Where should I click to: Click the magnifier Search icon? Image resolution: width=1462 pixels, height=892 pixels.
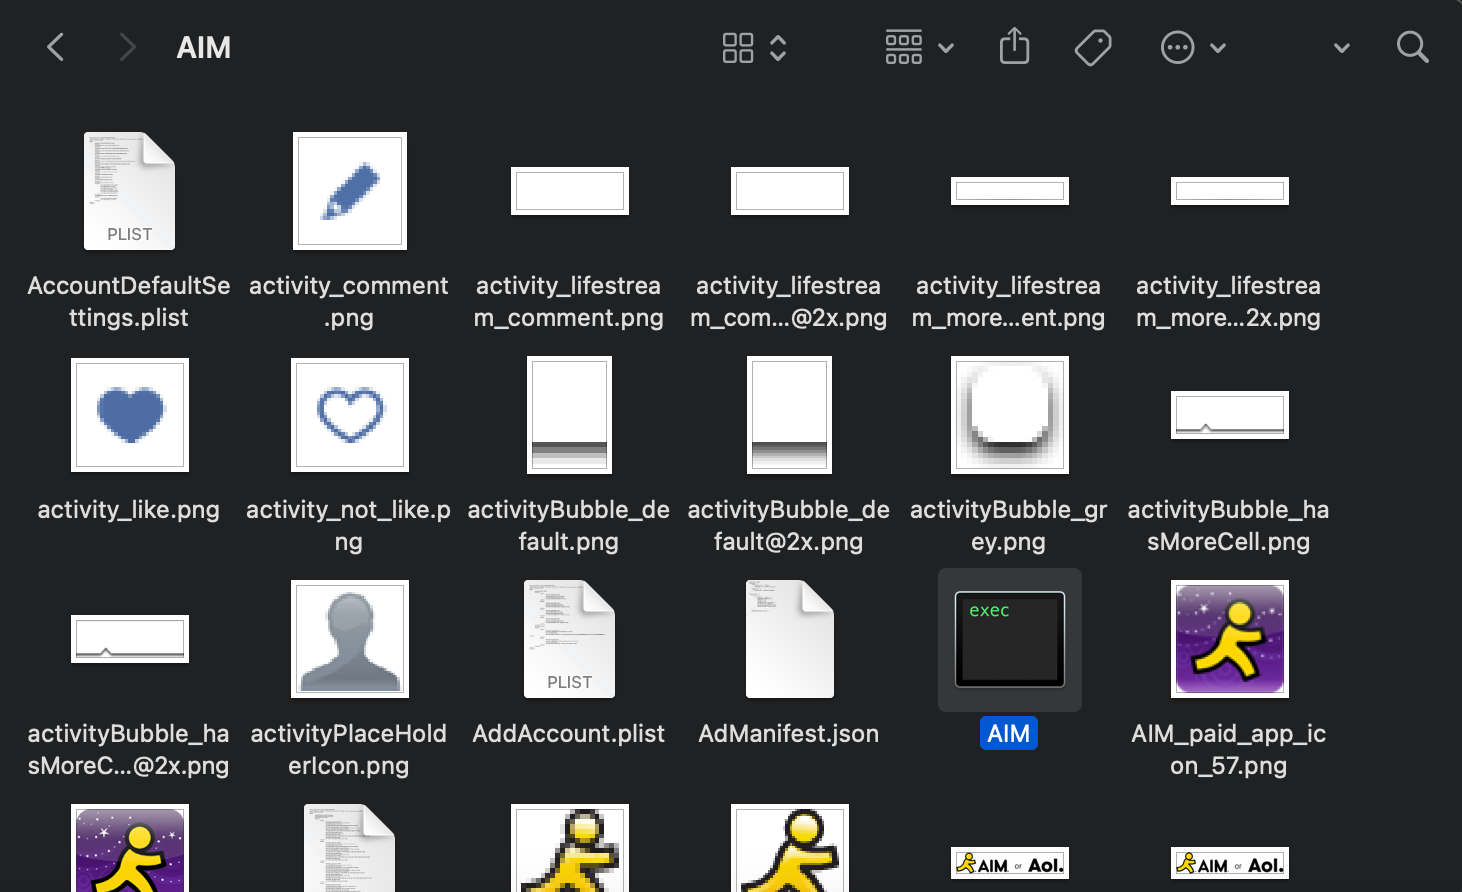pos(1412,47)
